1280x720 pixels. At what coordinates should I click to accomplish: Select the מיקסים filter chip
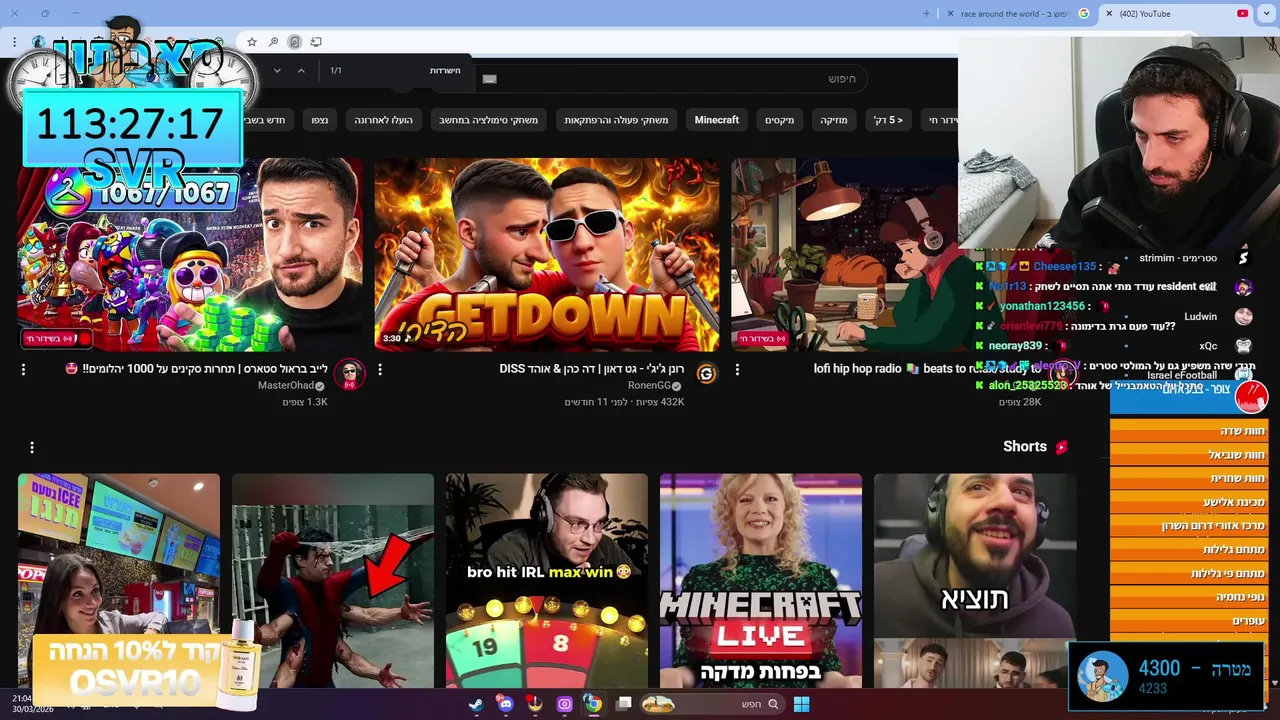point(780,120)
